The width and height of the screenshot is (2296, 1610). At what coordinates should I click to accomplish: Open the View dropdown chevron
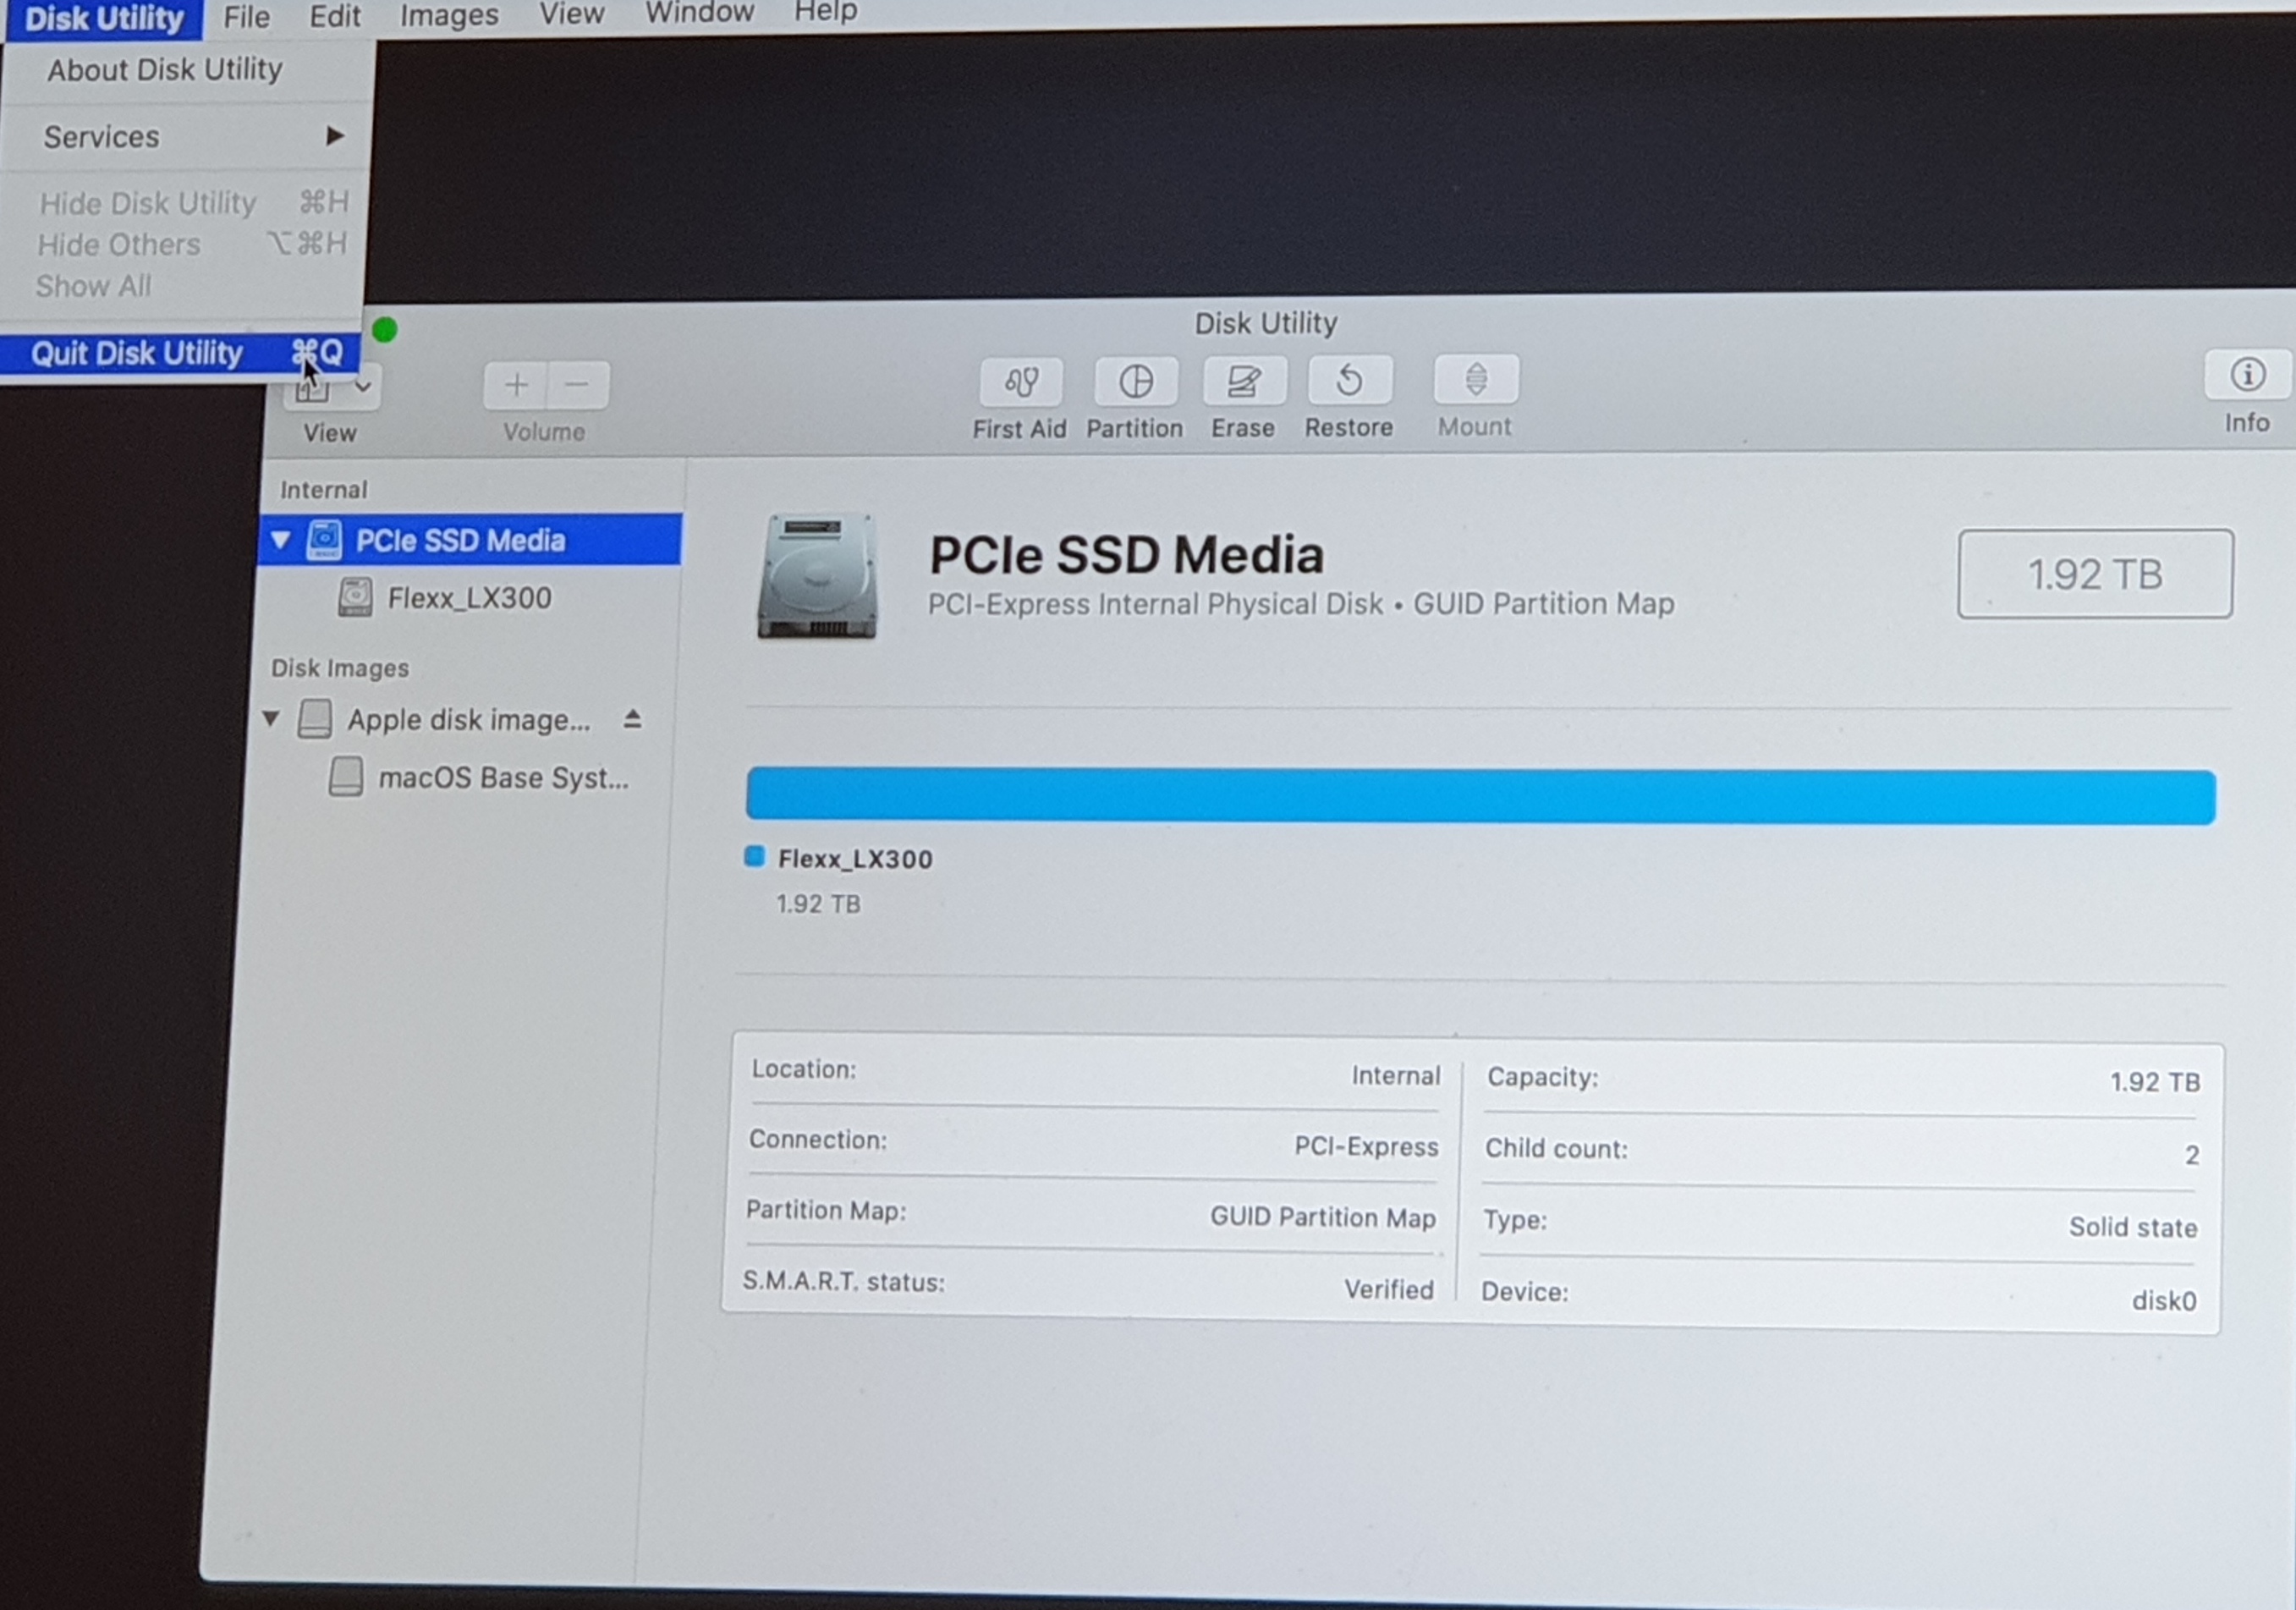(x=364, y=386)
